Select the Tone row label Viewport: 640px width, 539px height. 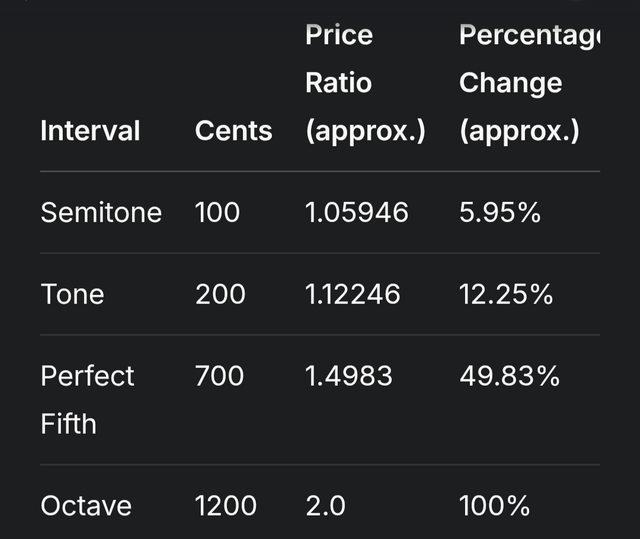pyautogui.click(x=72, y=294)
